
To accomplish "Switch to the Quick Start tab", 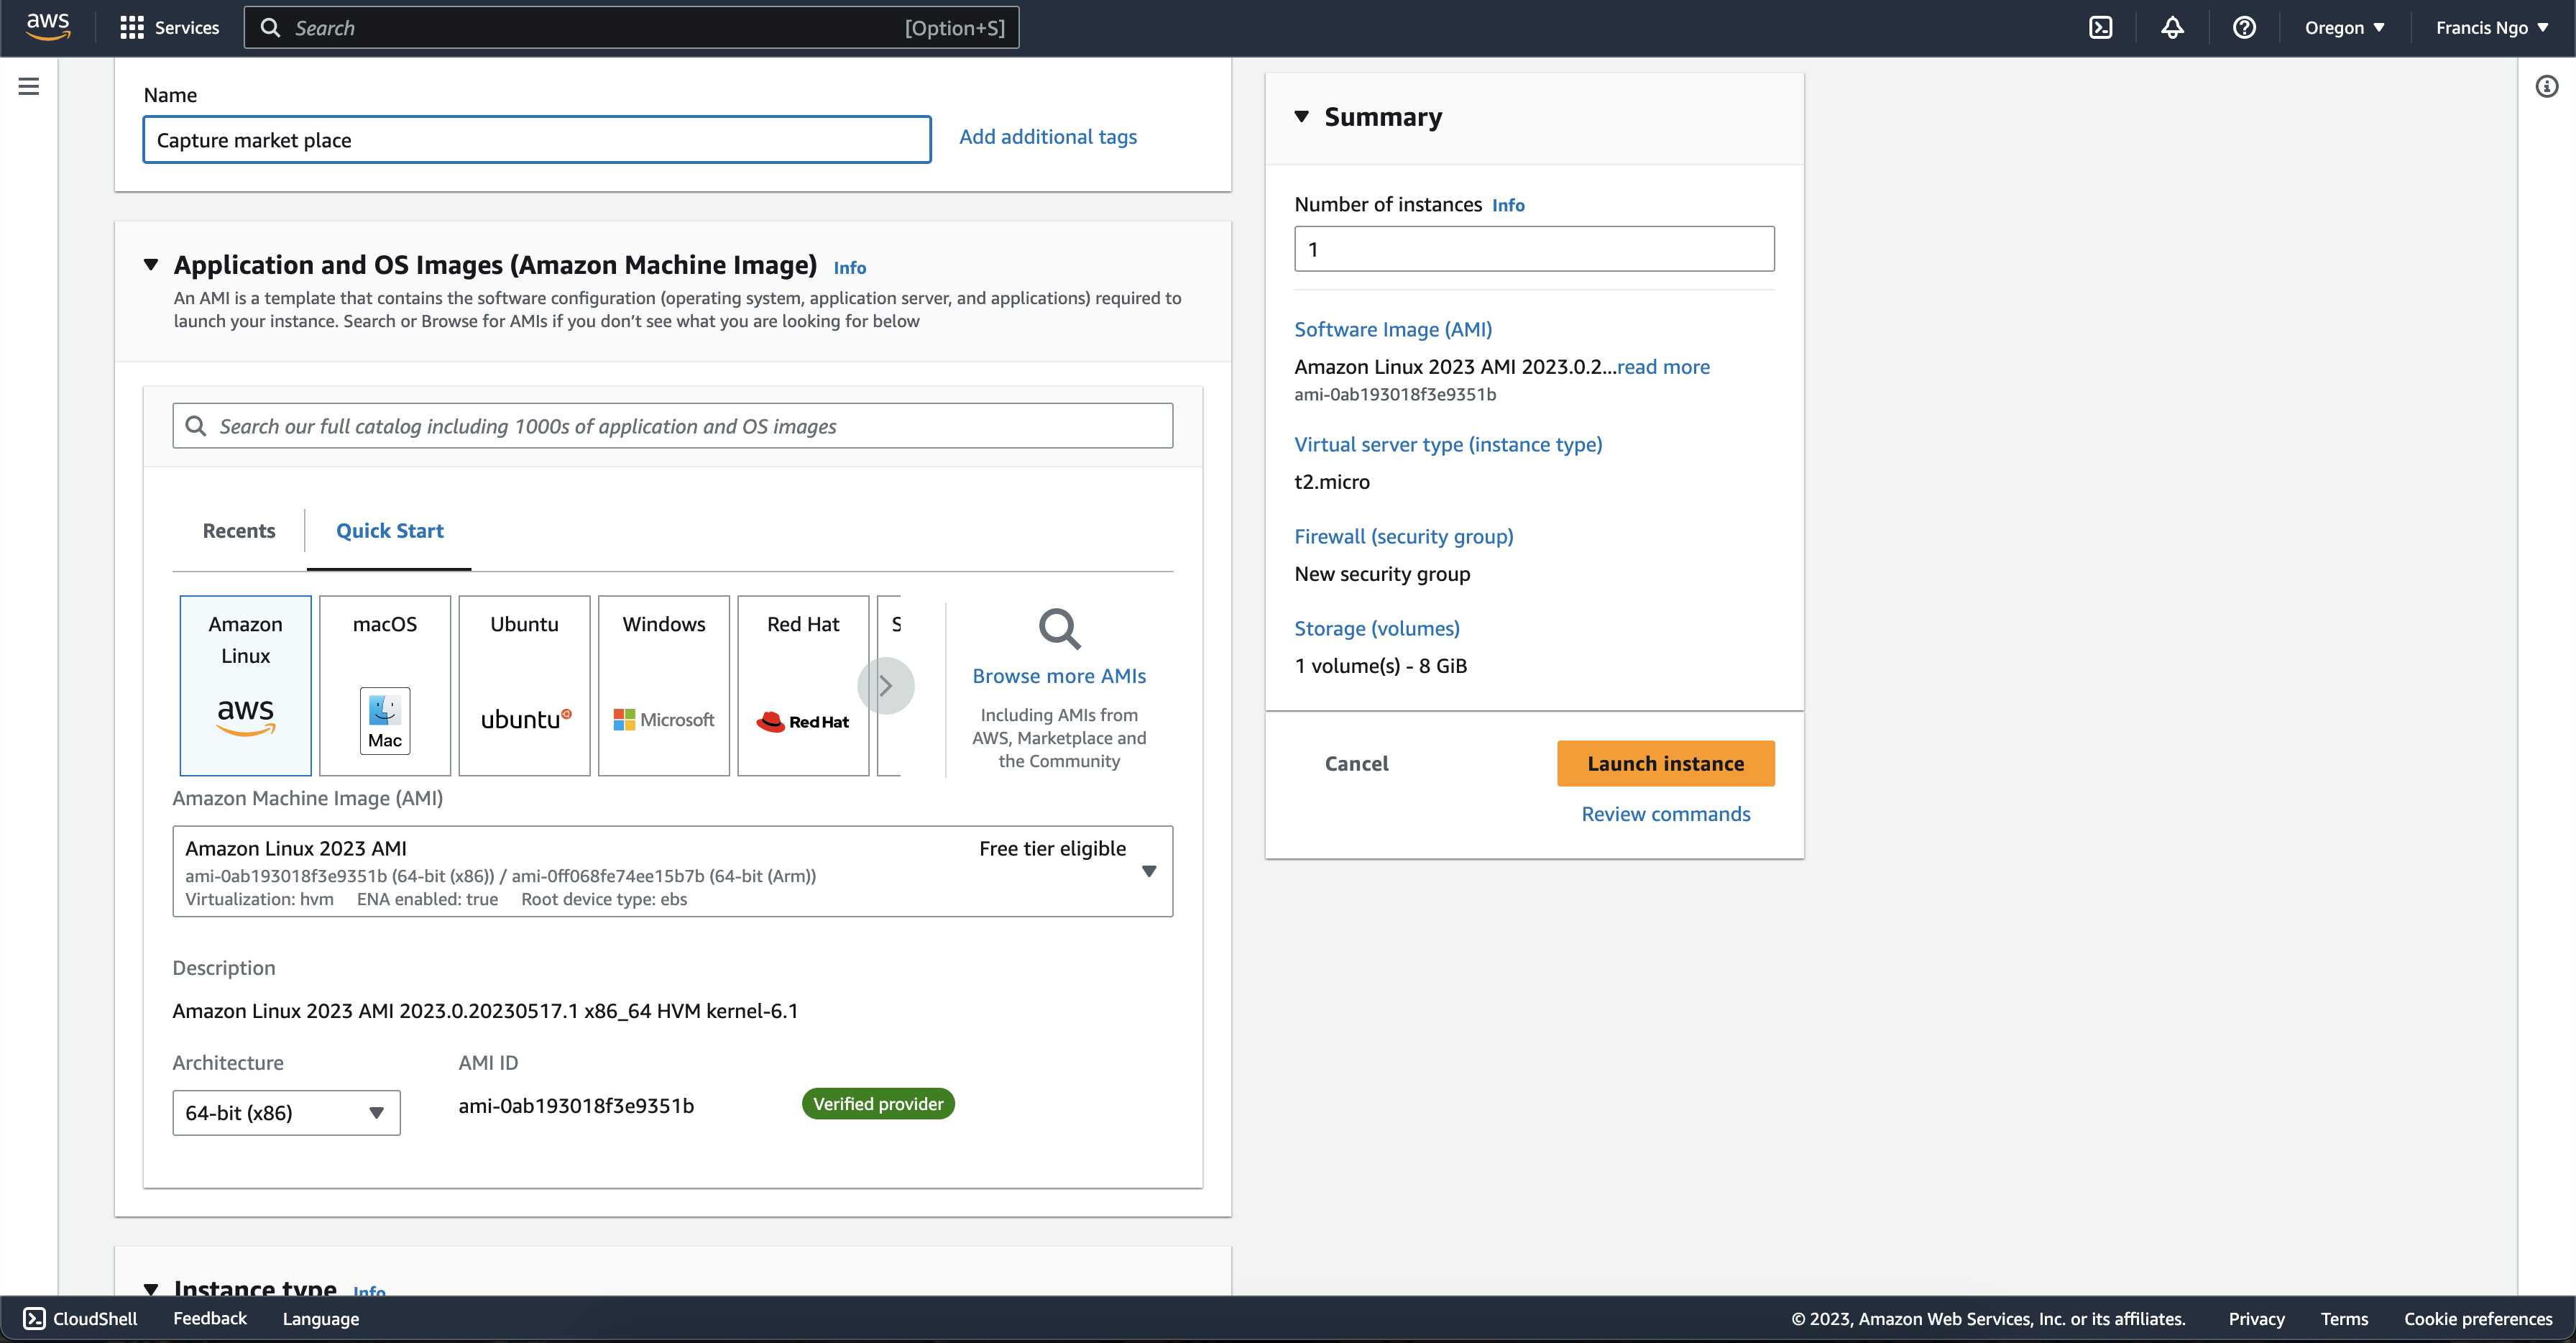I will [390, 531].
